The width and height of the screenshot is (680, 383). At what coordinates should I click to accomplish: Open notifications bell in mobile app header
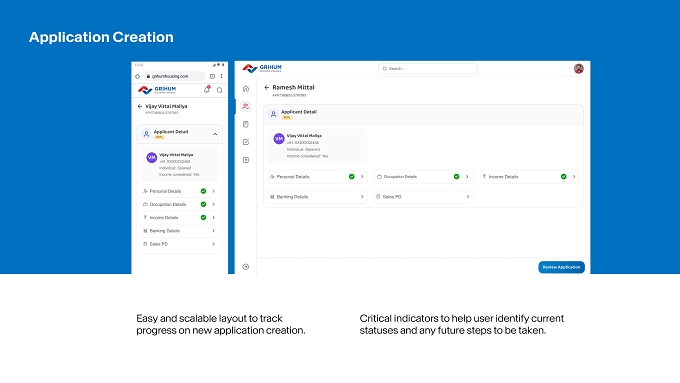[207, 90]
